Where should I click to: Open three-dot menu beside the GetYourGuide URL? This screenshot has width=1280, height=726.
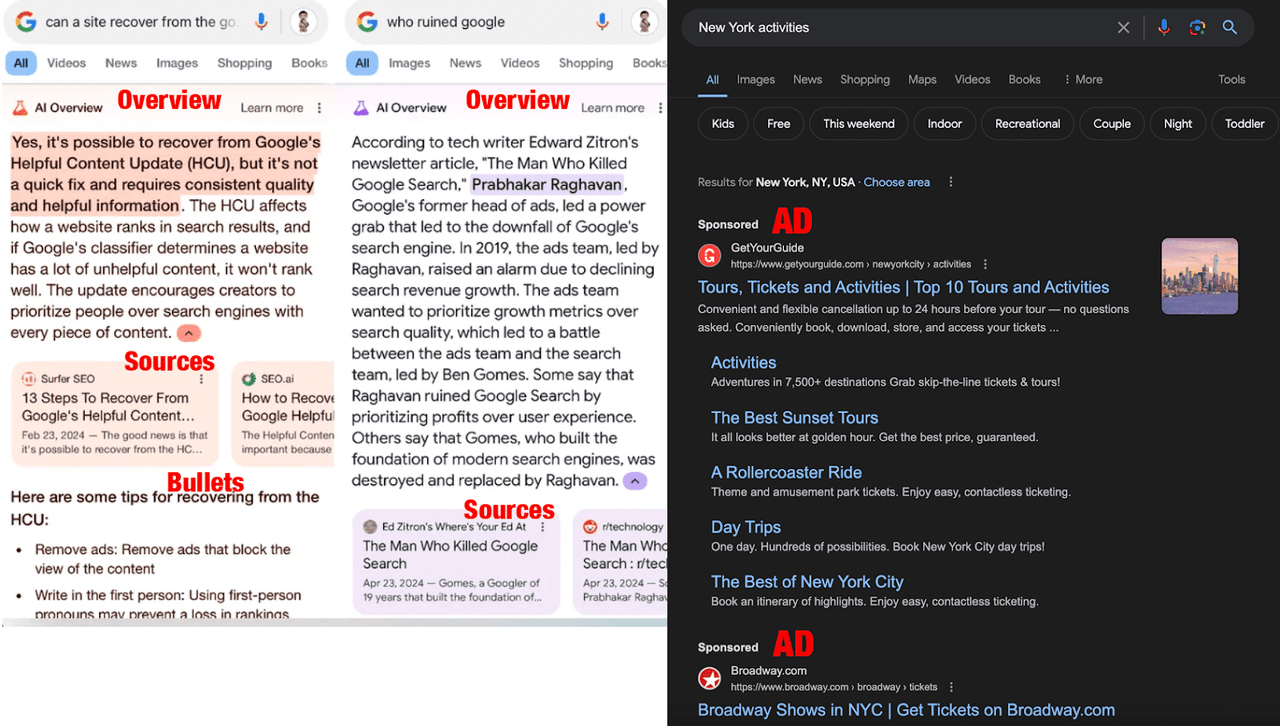pos(985,264)
